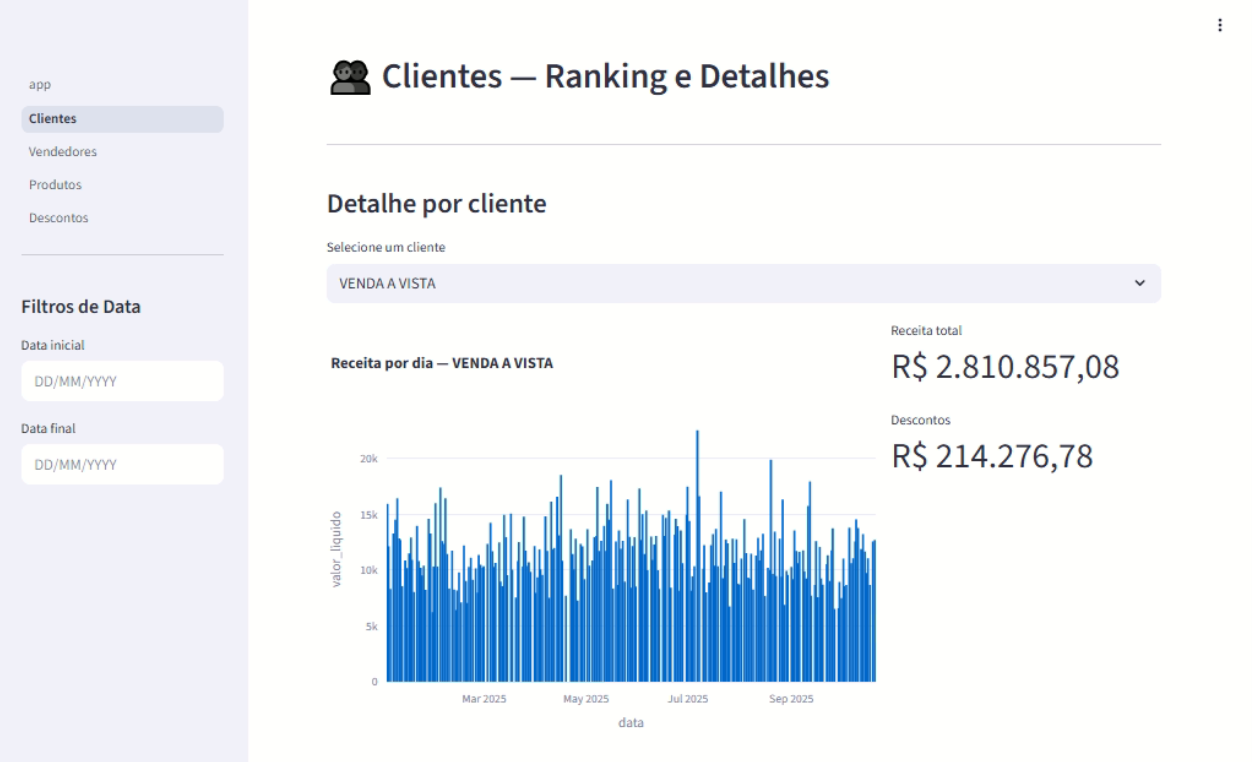Click the Data inicial date field

(x=122, y=381)
